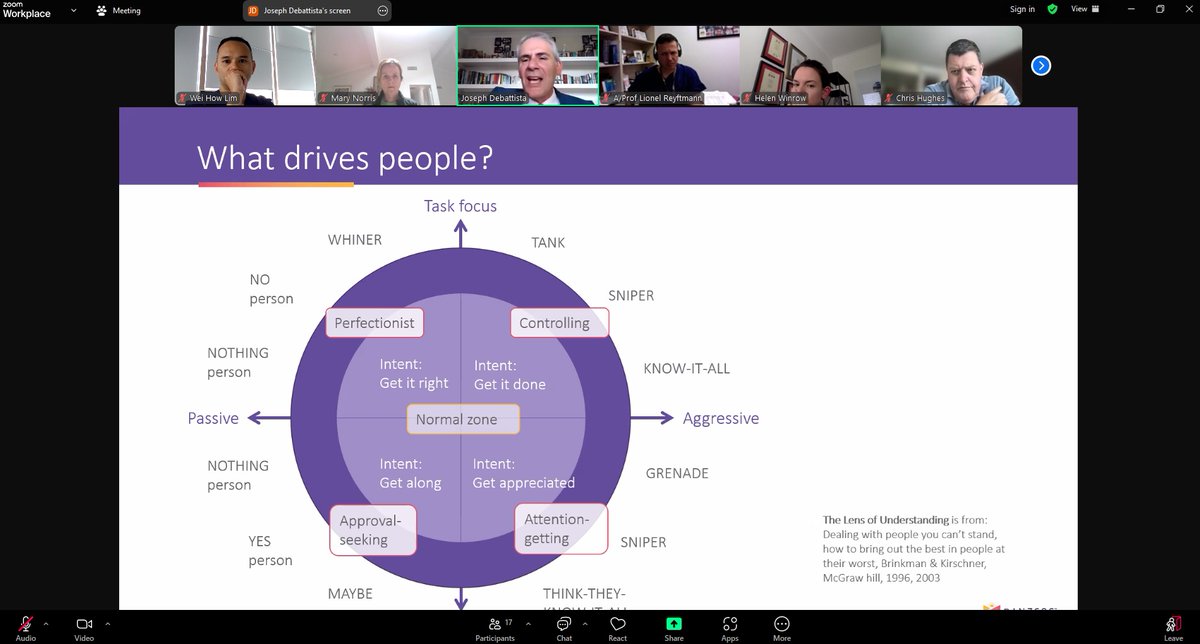Screen dimensions: 1200x644
Task: Click 'Intent: Get along' text
Action: click(411, 473)
